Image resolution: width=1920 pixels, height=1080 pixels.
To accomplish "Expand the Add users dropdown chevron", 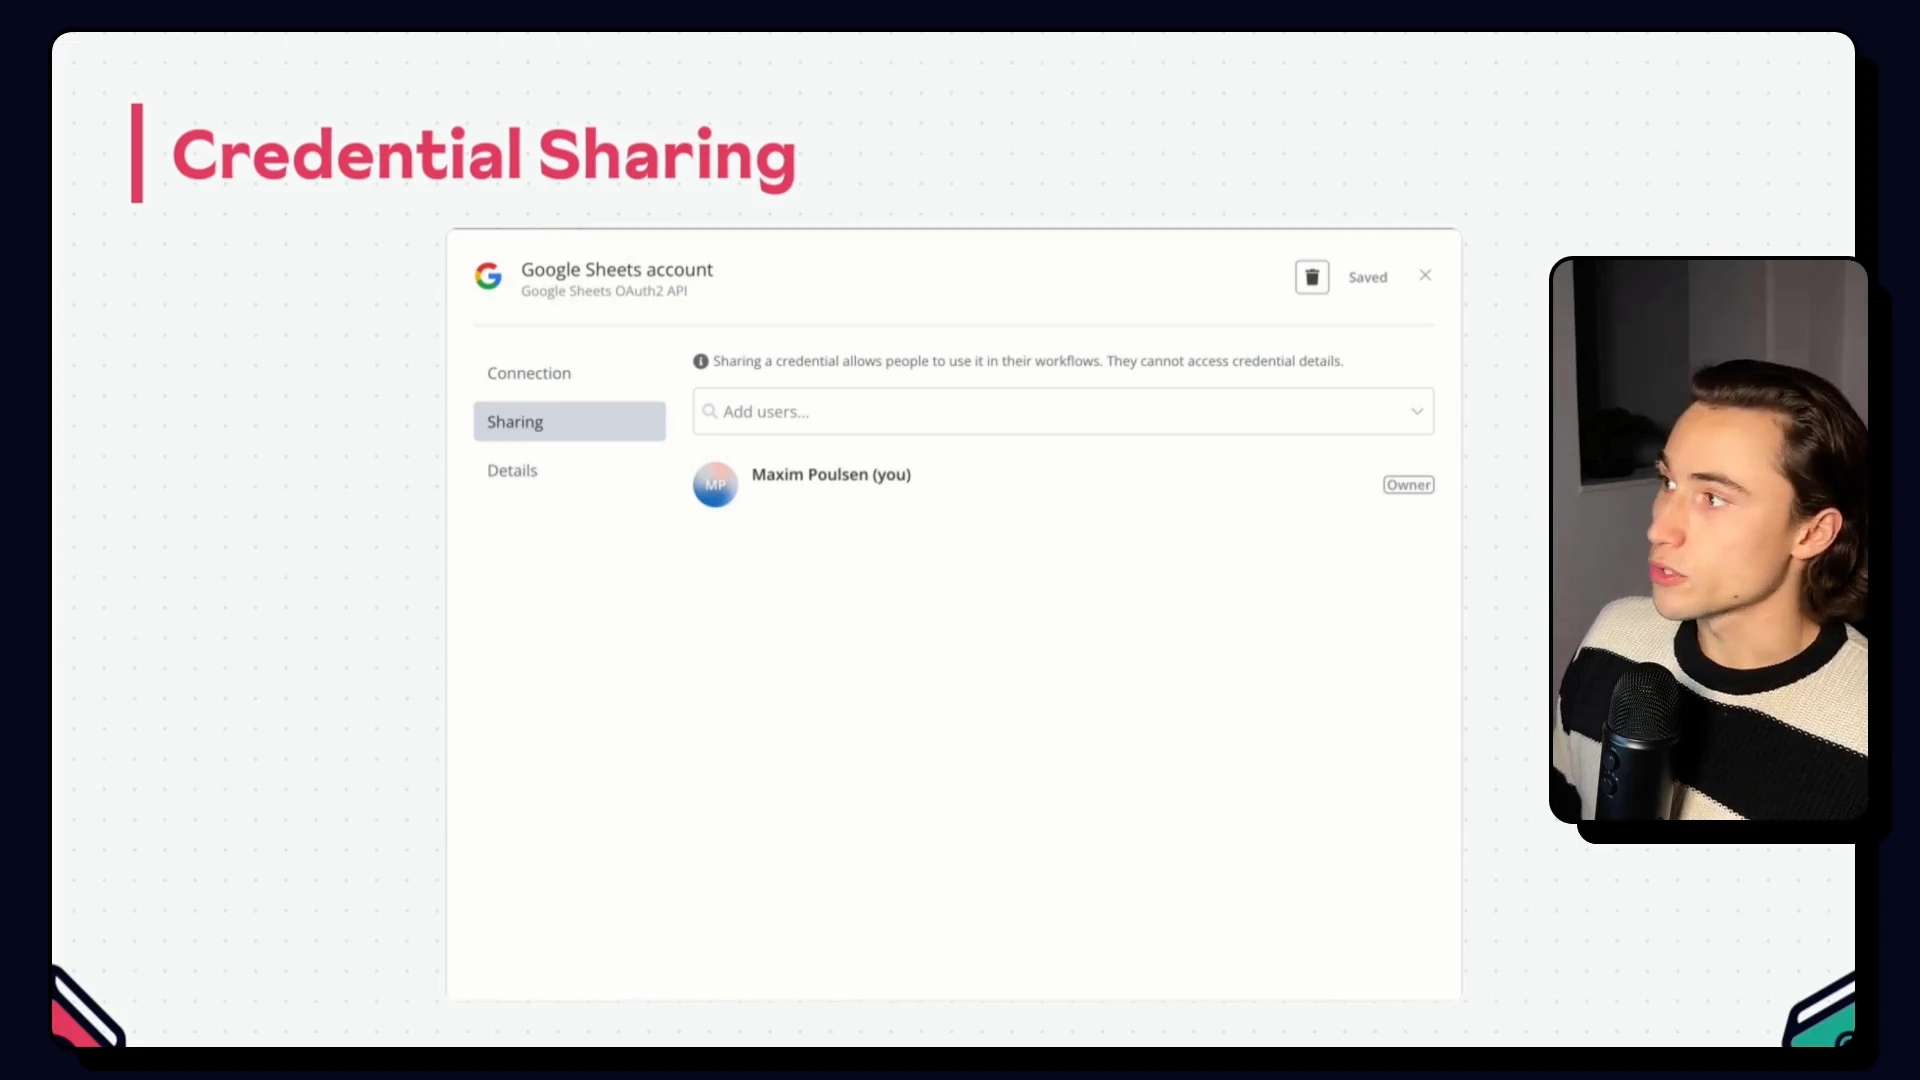I will click(1417, 411).
